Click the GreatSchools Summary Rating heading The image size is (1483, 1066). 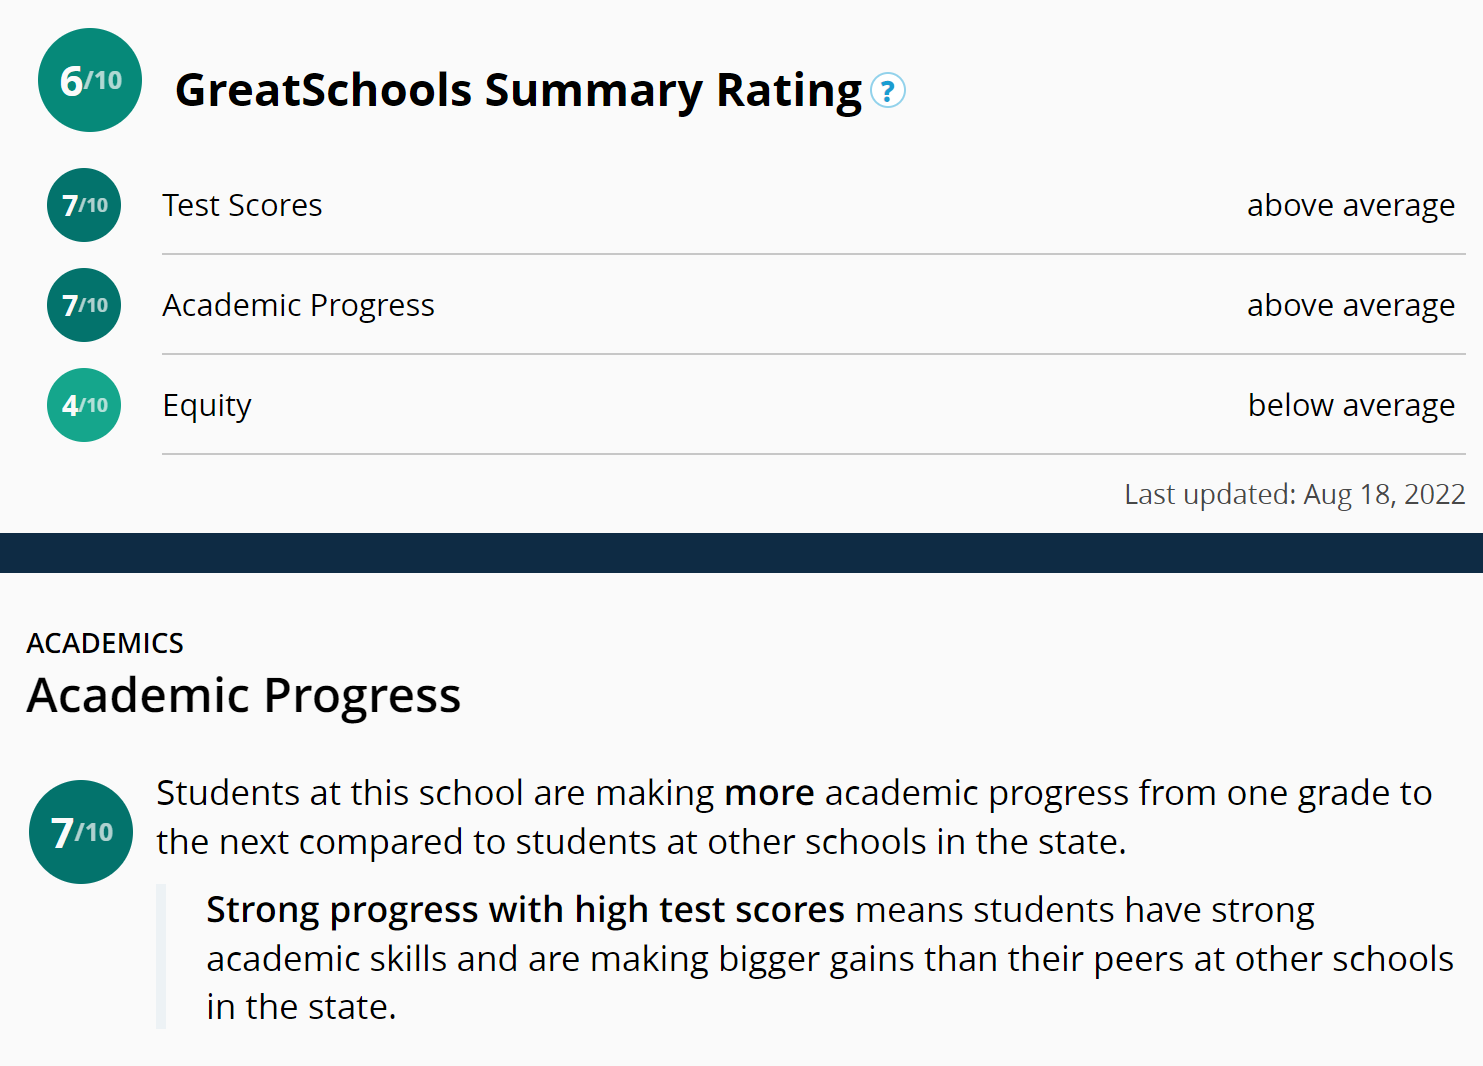[x=518, y=90]
